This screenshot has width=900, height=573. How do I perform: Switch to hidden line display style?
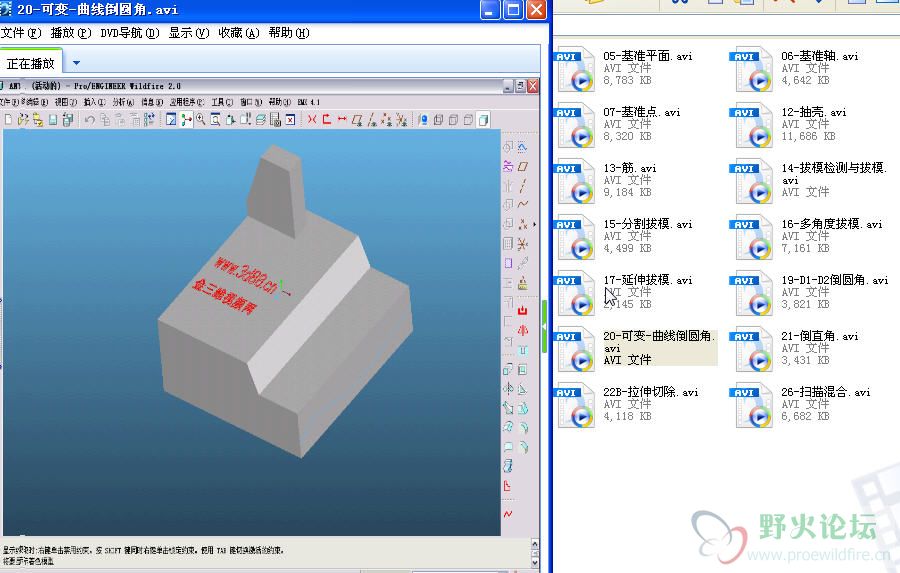tap(453, 119)
